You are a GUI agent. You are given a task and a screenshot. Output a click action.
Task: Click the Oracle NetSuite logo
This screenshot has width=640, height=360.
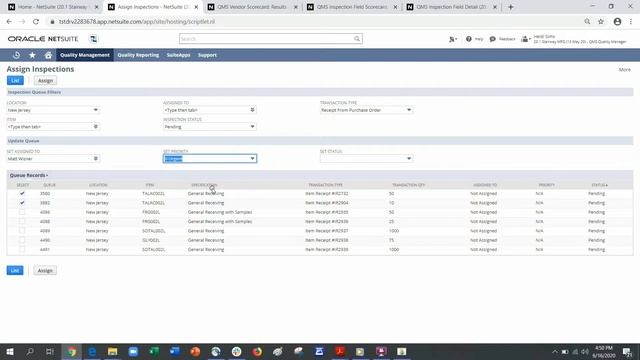click(x=43, y=39)
